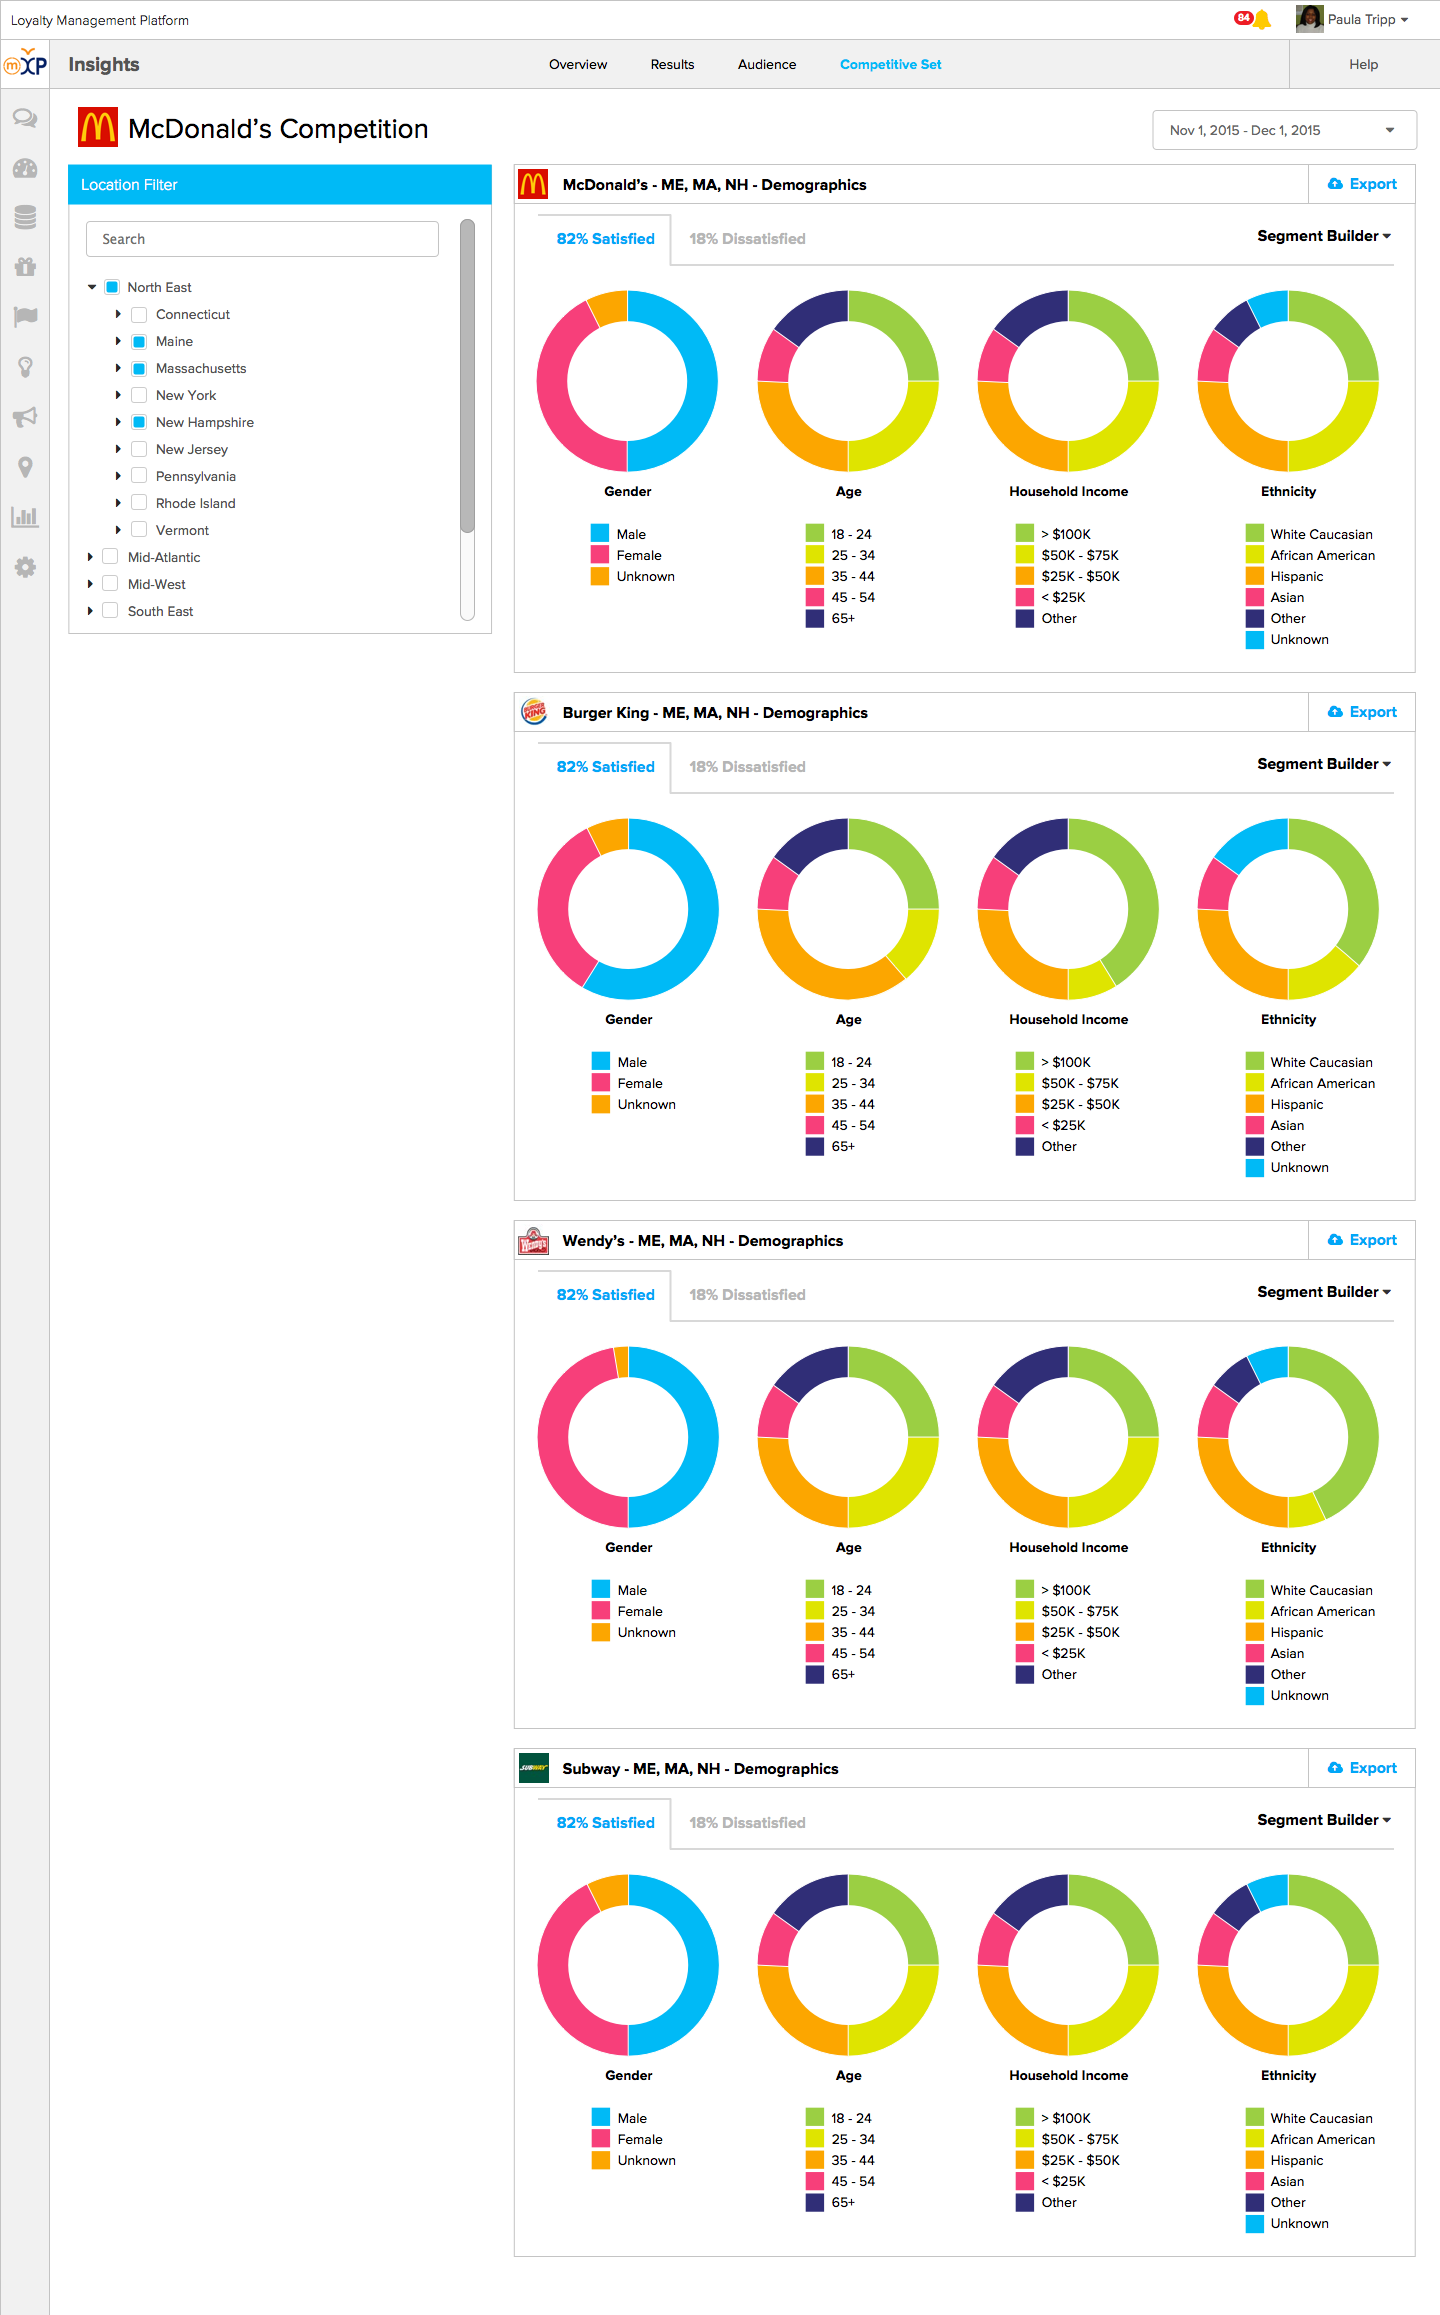Collapse the North East tree node
Image resolution: width=1440 pixels, height=2315 pixels.
point(92,287)
